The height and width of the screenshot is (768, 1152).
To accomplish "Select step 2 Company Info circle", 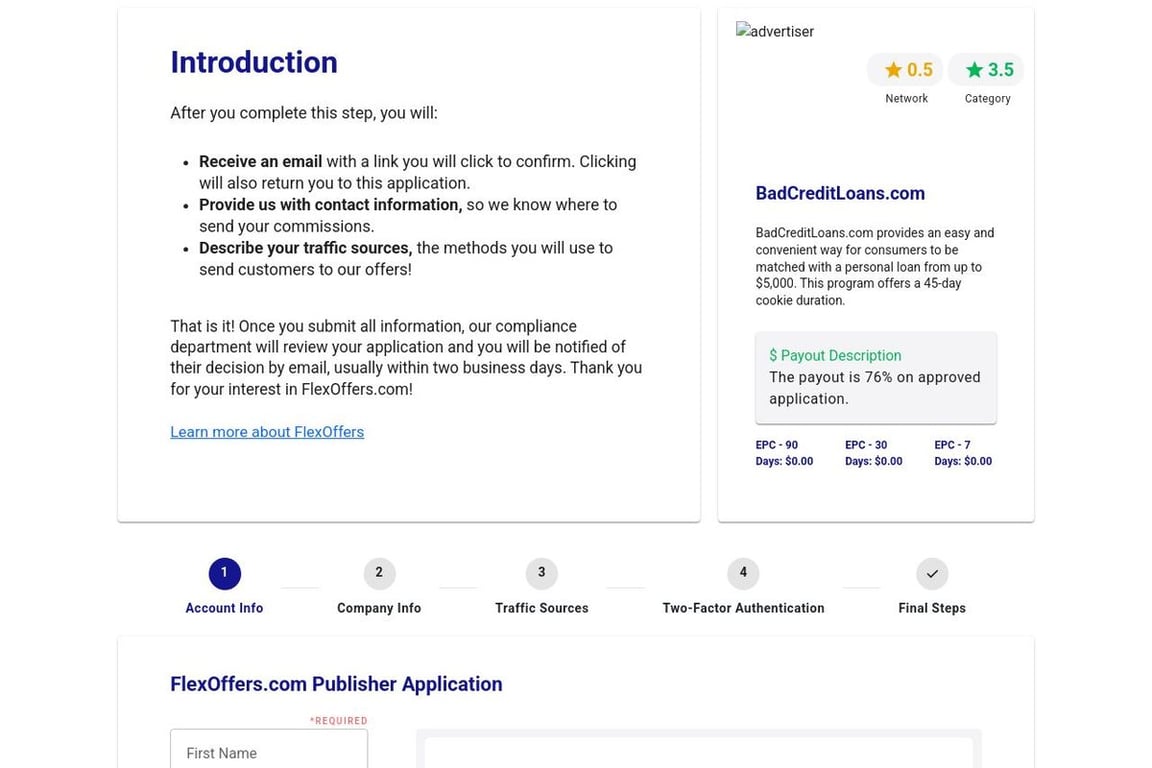I will 379,573.
